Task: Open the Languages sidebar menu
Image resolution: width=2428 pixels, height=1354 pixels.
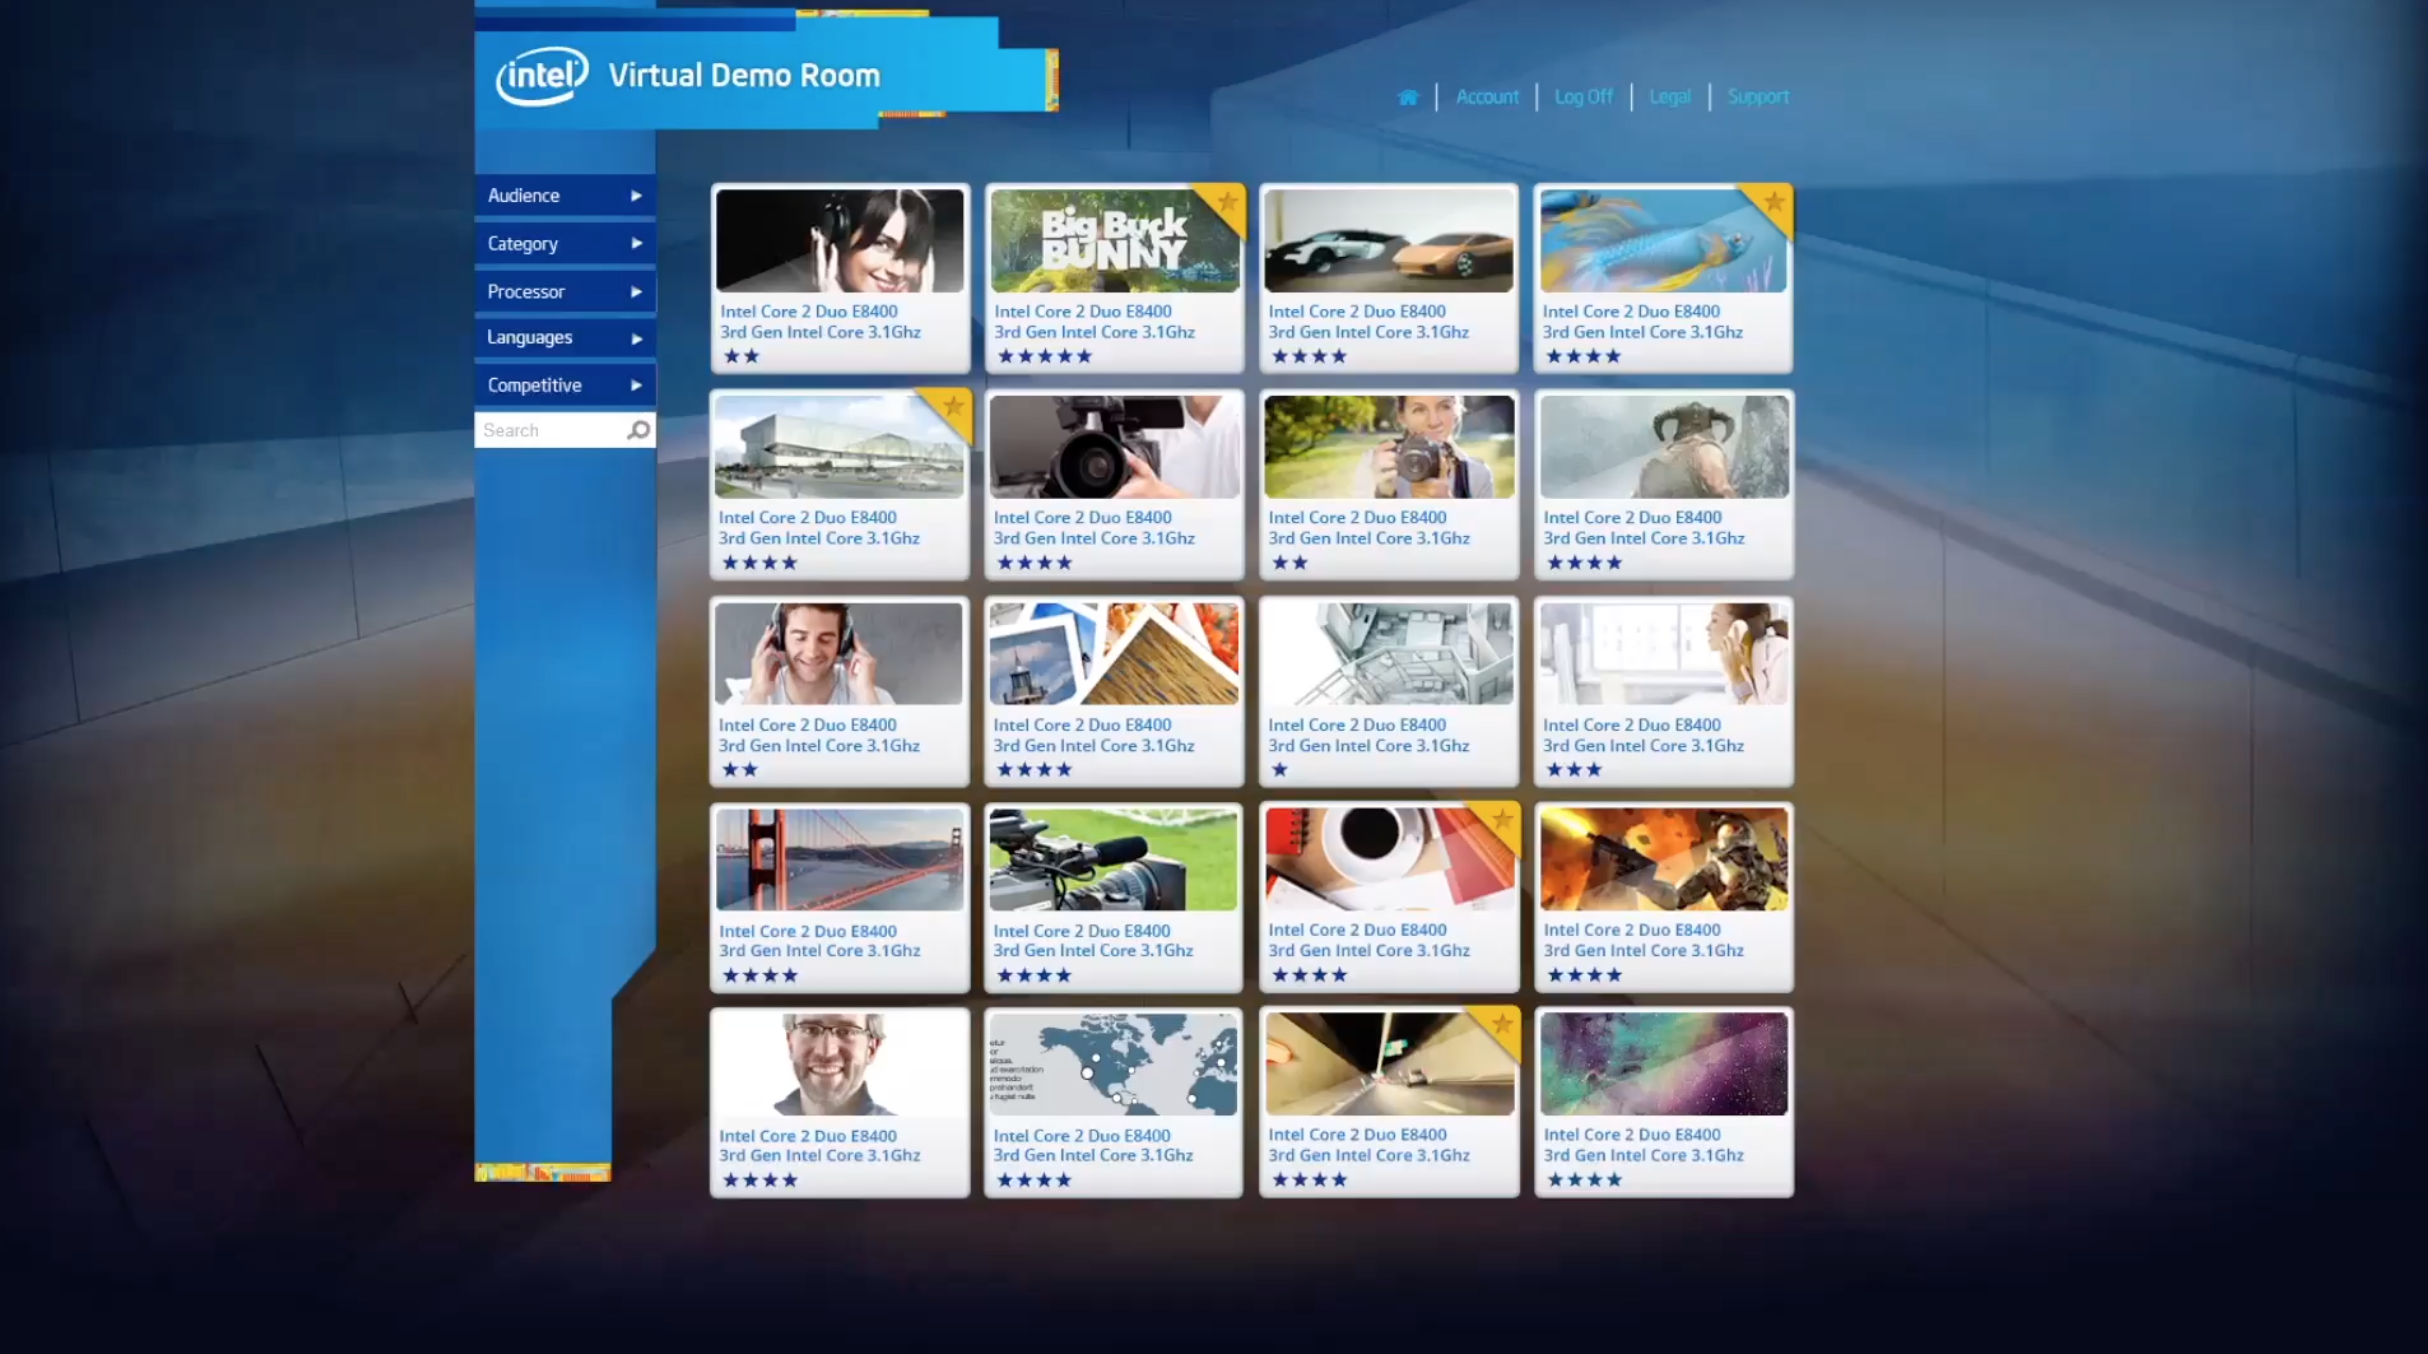Action: (564, 338)
